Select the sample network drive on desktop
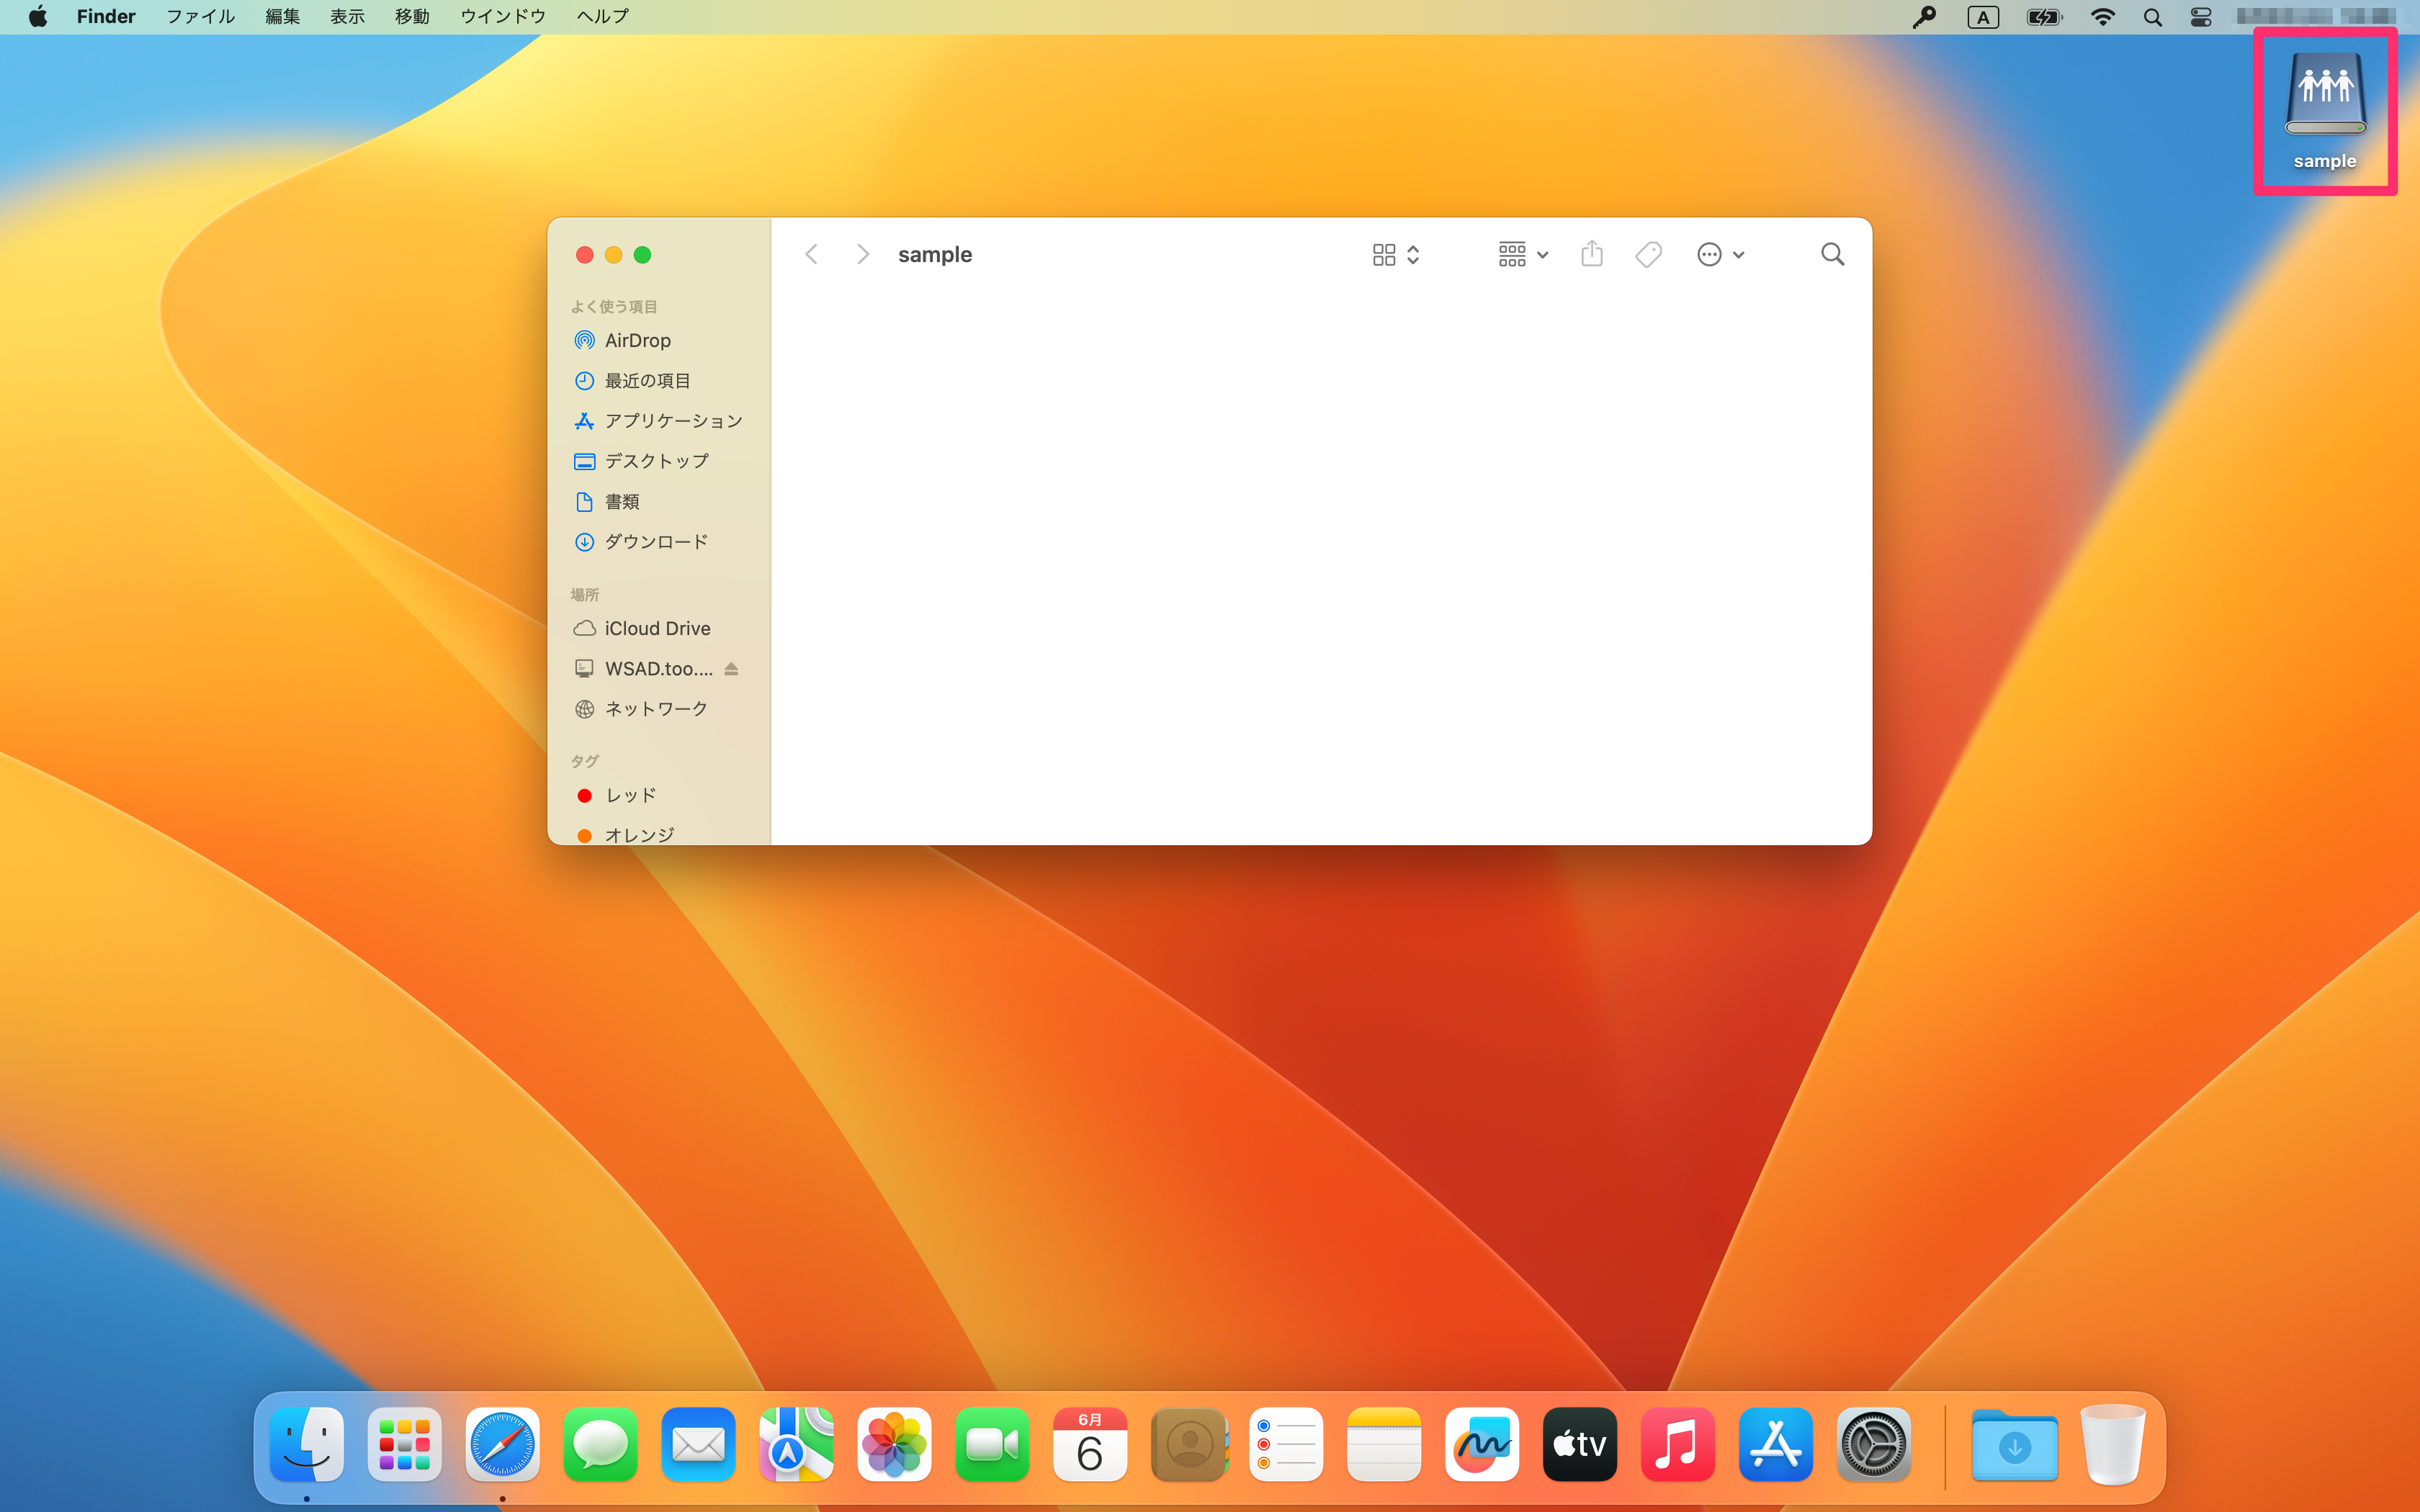Image resolution: width=2420 pixels, height=1512 pixels. (2325, 110)
